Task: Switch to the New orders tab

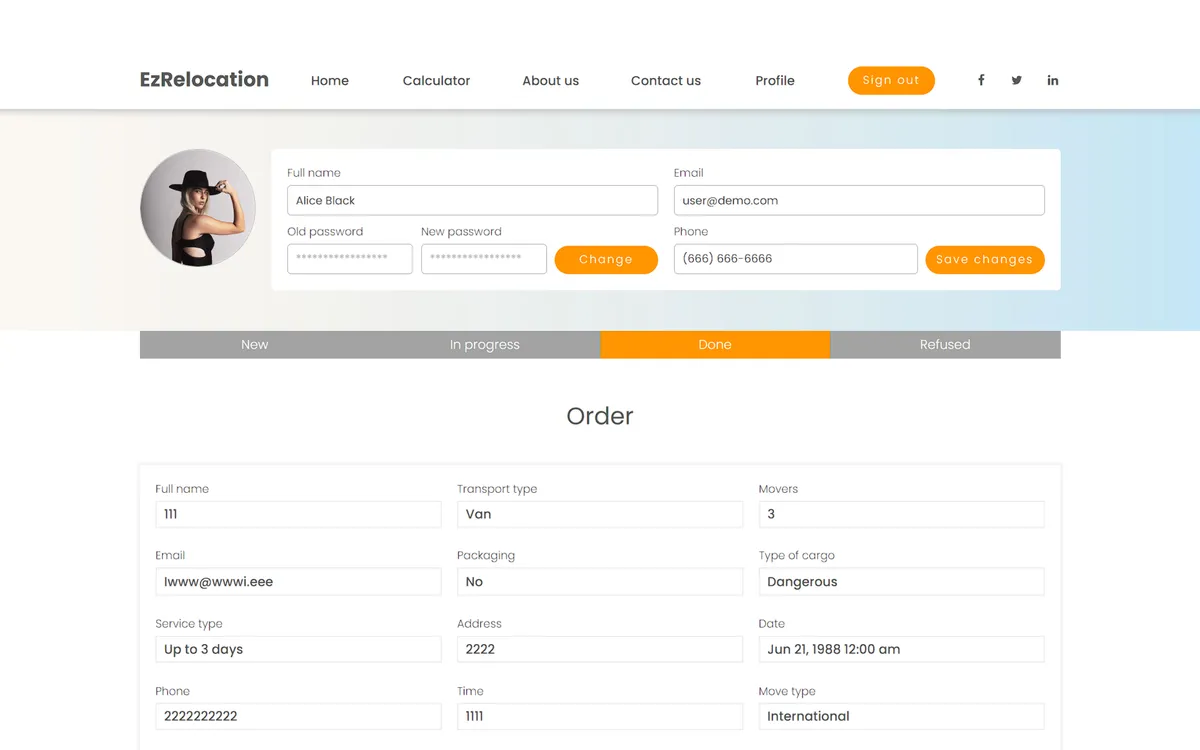Action: click(255, 344)
